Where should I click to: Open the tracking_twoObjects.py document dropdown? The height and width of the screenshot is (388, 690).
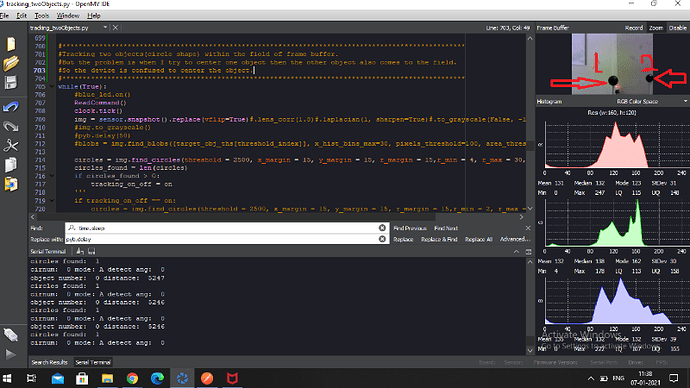105,28
